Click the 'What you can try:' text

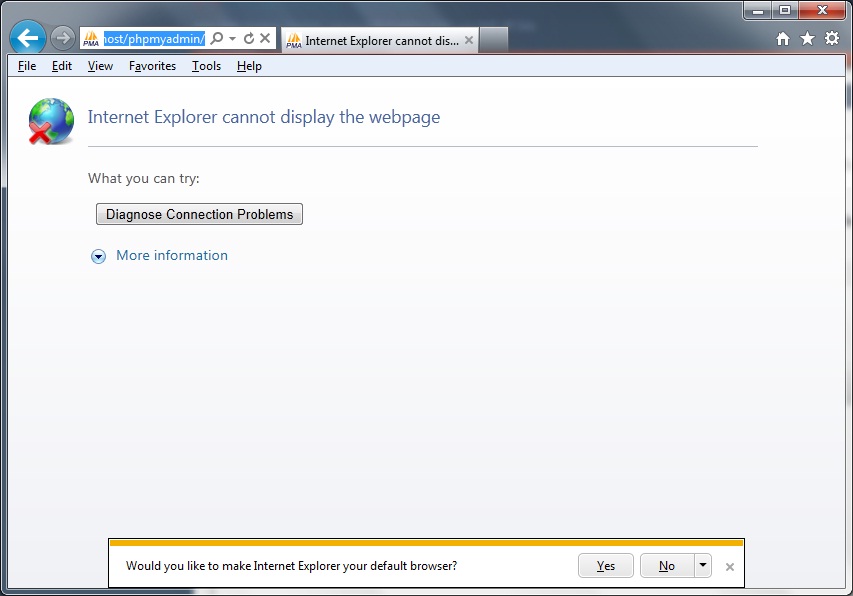[144, 178]
